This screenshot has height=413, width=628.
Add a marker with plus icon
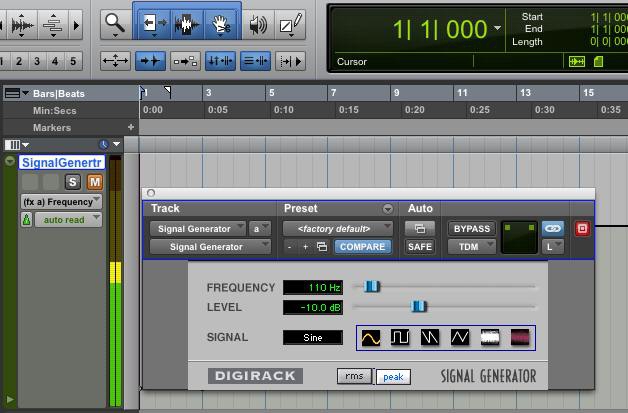click(131, 127)
